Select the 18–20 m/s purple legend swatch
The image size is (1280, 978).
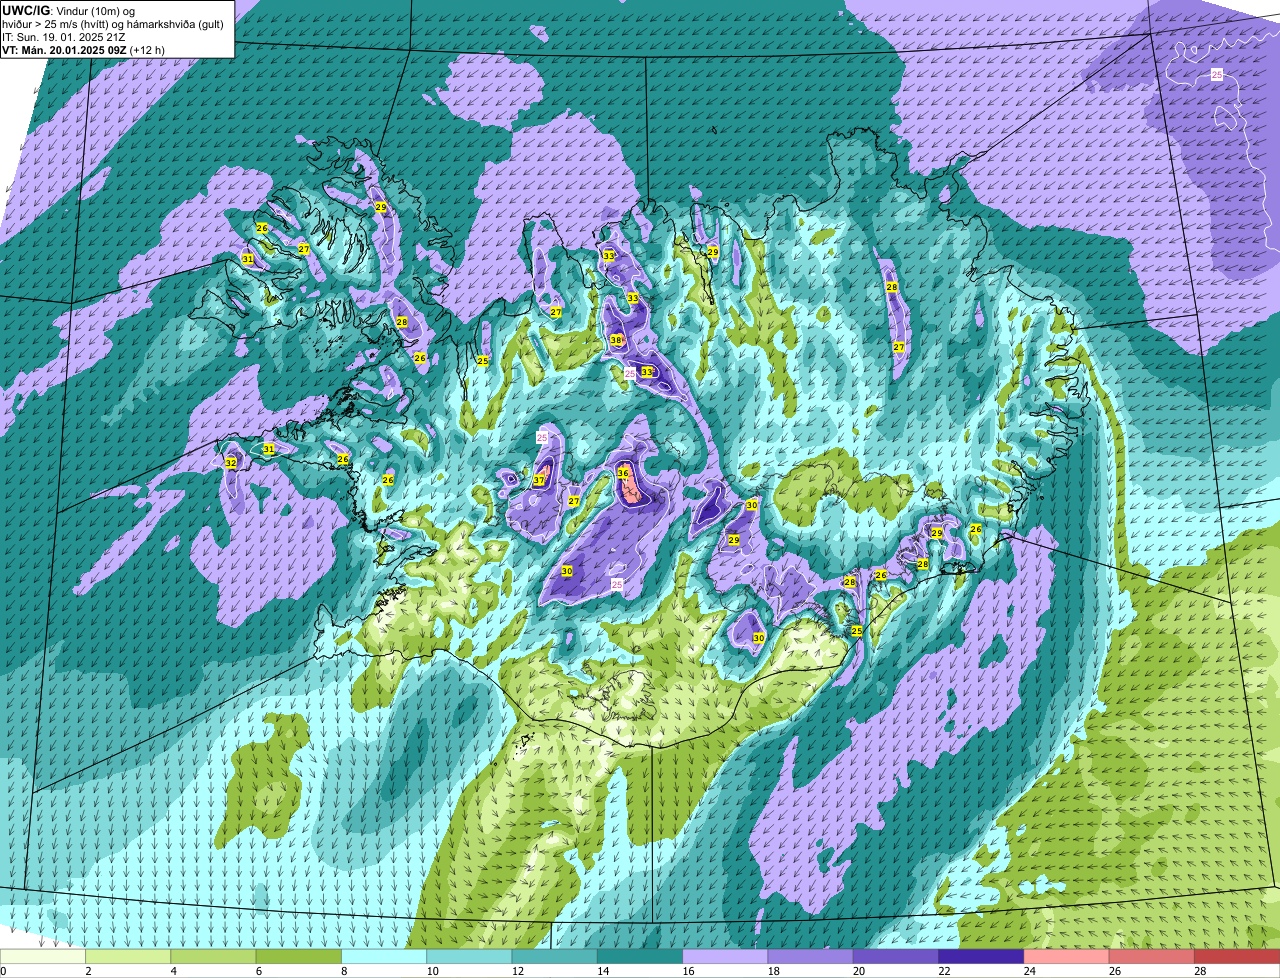point(811,956)
